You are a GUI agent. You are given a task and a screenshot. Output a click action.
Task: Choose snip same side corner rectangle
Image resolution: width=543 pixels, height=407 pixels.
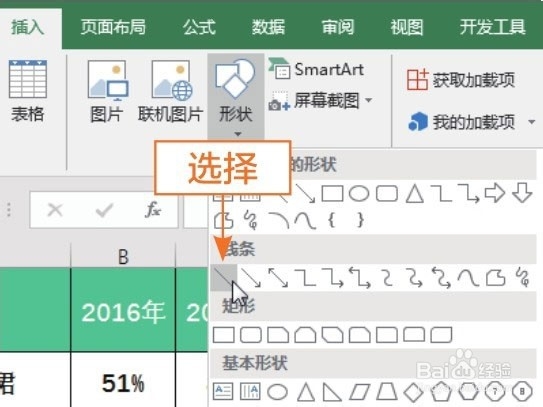[305, 335]
